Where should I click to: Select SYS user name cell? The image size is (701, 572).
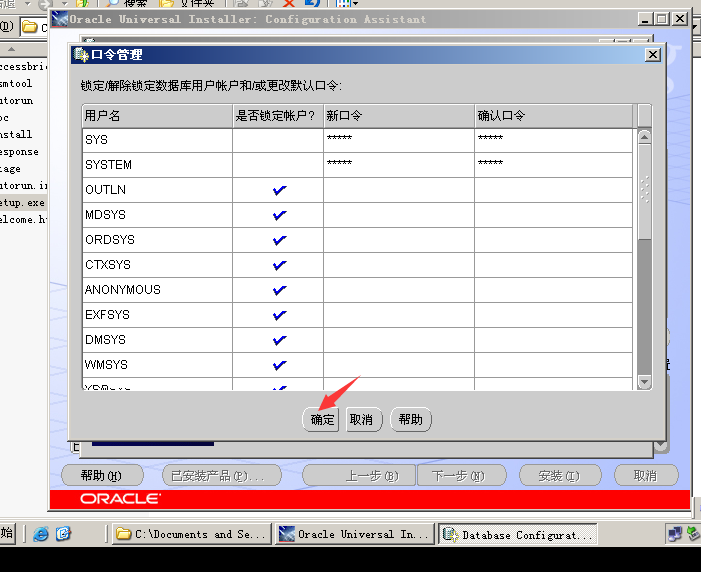(157, 140)
